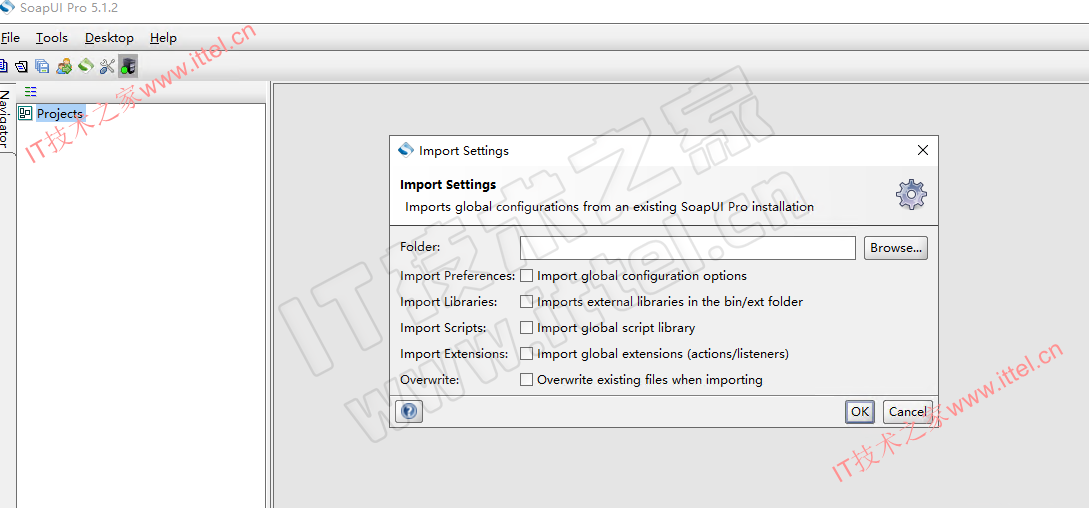
Task: Open the Tools menu
Action: point(52,38)
